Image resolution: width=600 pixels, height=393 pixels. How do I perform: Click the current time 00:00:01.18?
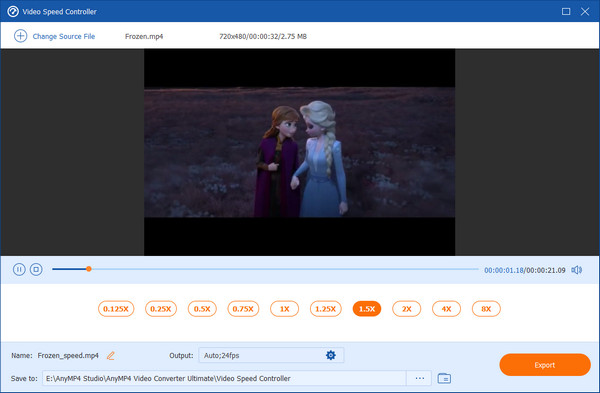click(x=504, y=270)
